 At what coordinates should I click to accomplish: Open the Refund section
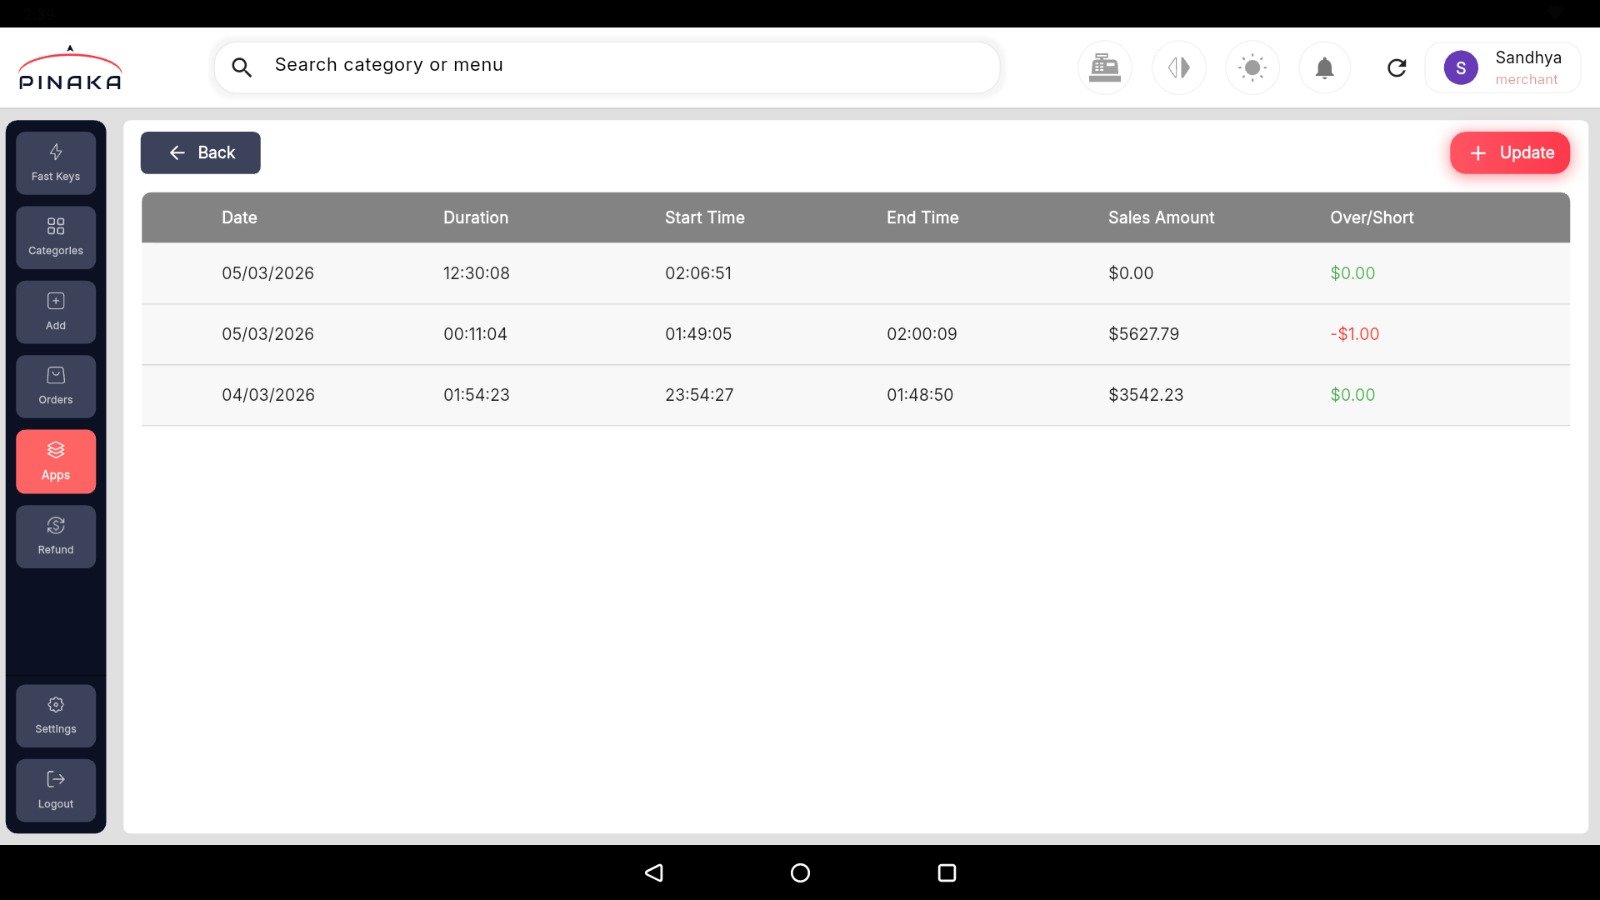(x=56, y=536)
